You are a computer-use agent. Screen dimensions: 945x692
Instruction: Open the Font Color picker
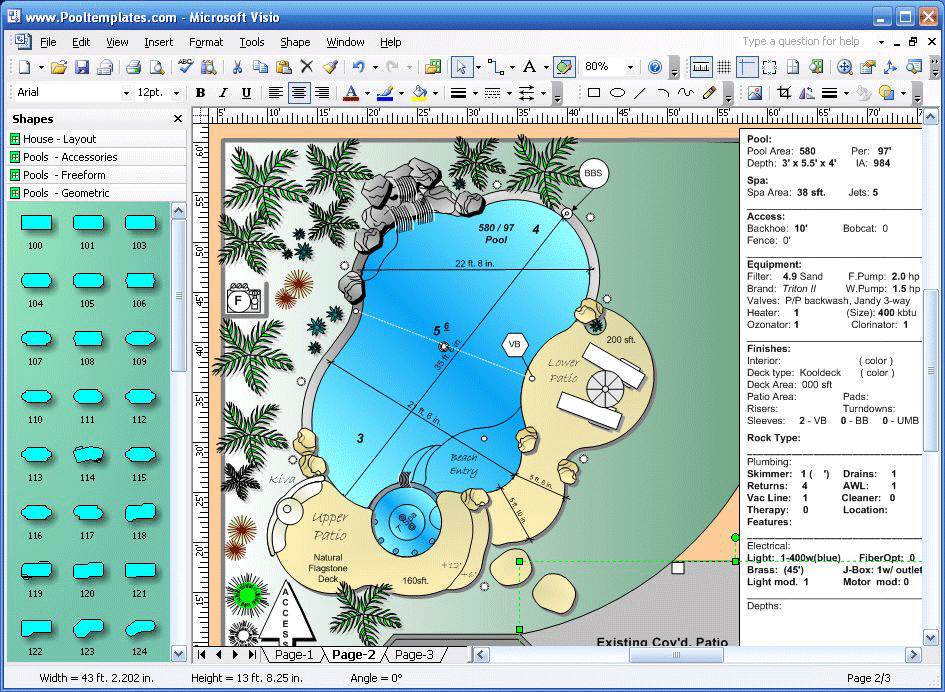[367, 93]
